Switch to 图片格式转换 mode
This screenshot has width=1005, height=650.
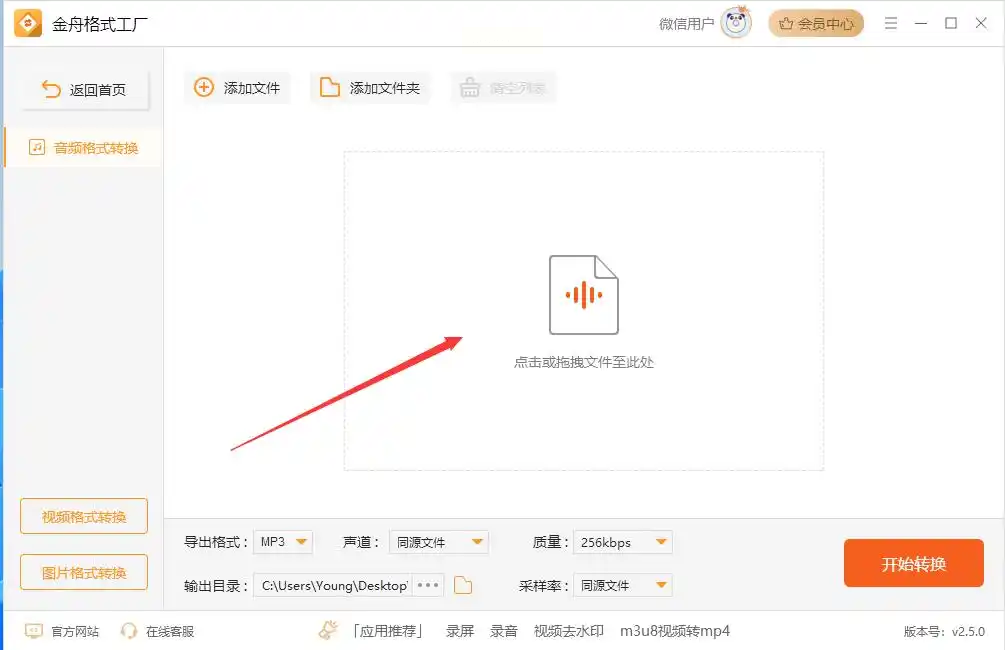click(x=84, y=572)
